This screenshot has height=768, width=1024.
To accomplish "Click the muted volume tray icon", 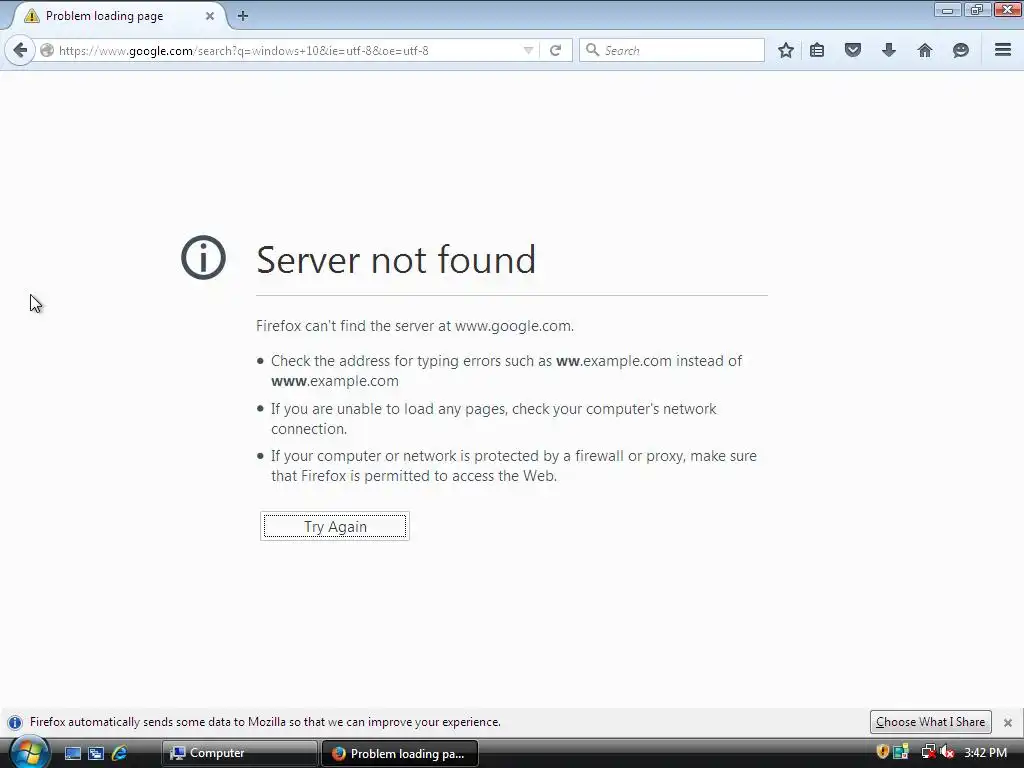I will click(947, 752).
